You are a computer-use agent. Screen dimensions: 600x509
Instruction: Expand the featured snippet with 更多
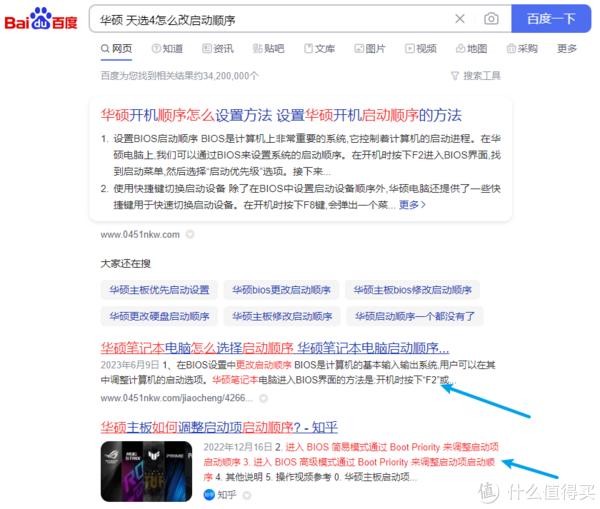tap(412, 205)
